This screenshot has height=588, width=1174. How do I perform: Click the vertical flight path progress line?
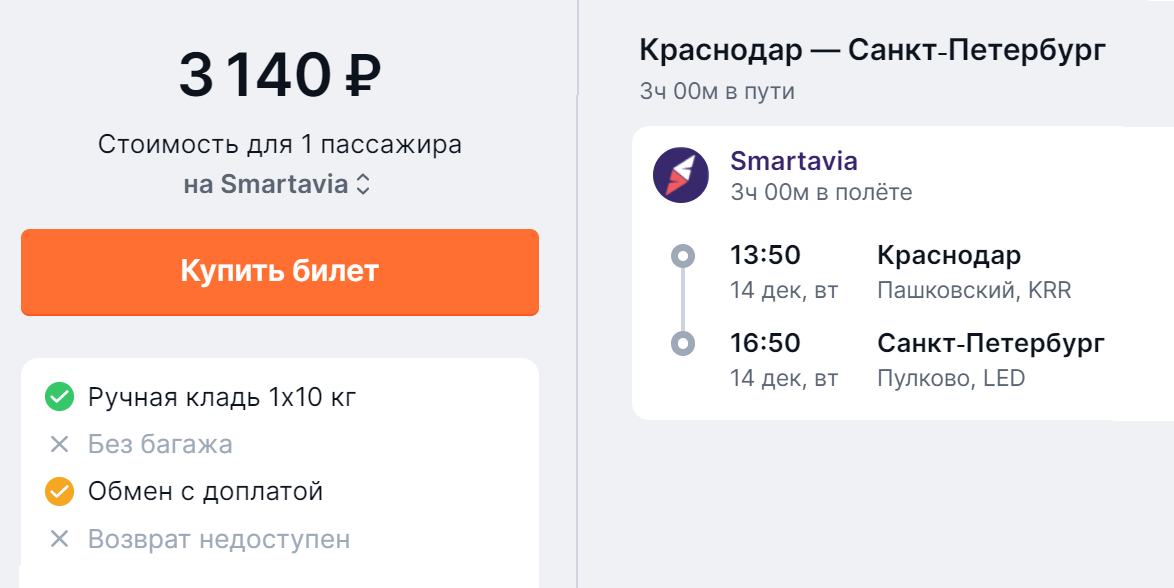tap(685, 300)
